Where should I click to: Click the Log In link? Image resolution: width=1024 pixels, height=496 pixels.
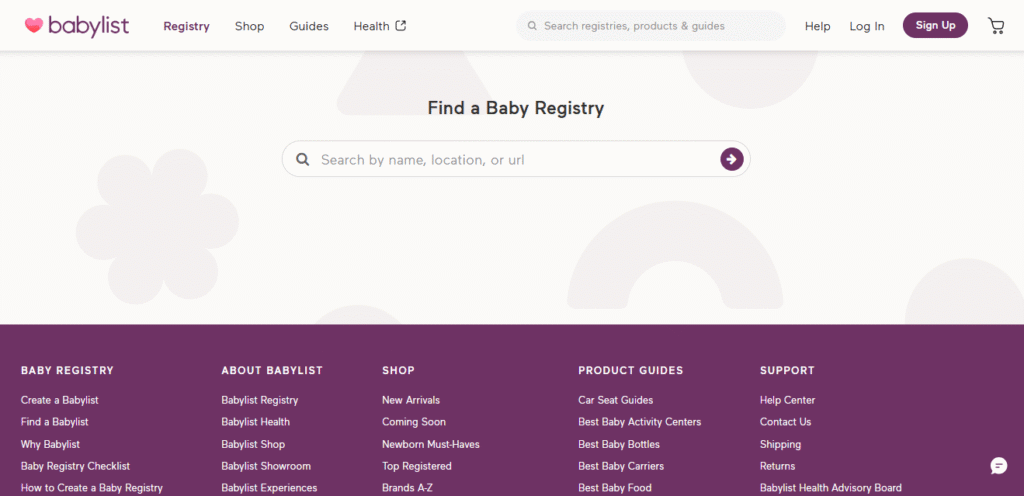[867, 26]
